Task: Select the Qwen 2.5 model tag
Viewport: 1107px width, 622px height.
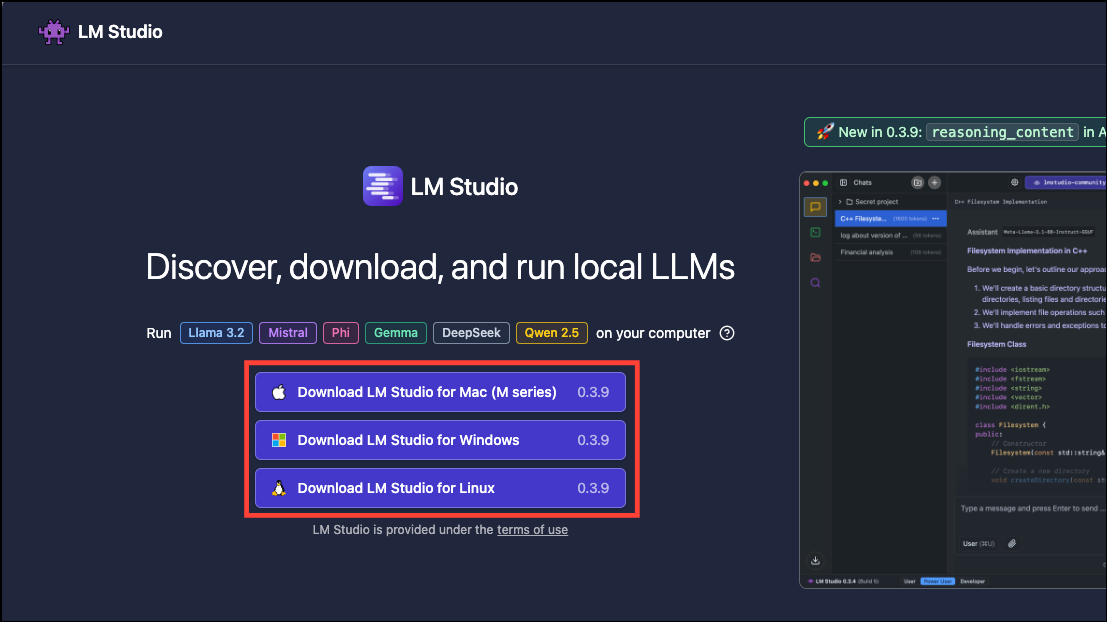Action: (551, 333)
